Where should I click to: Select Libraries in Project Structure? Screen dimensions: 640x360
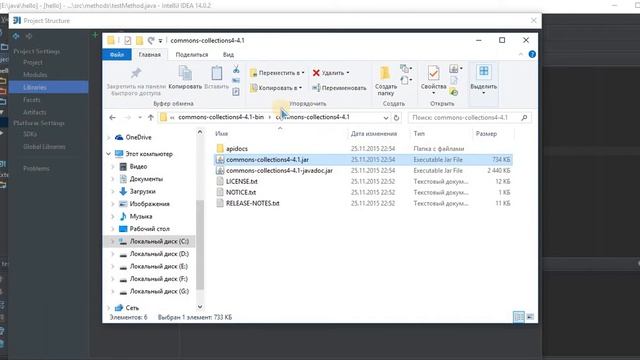click(48, 87)
